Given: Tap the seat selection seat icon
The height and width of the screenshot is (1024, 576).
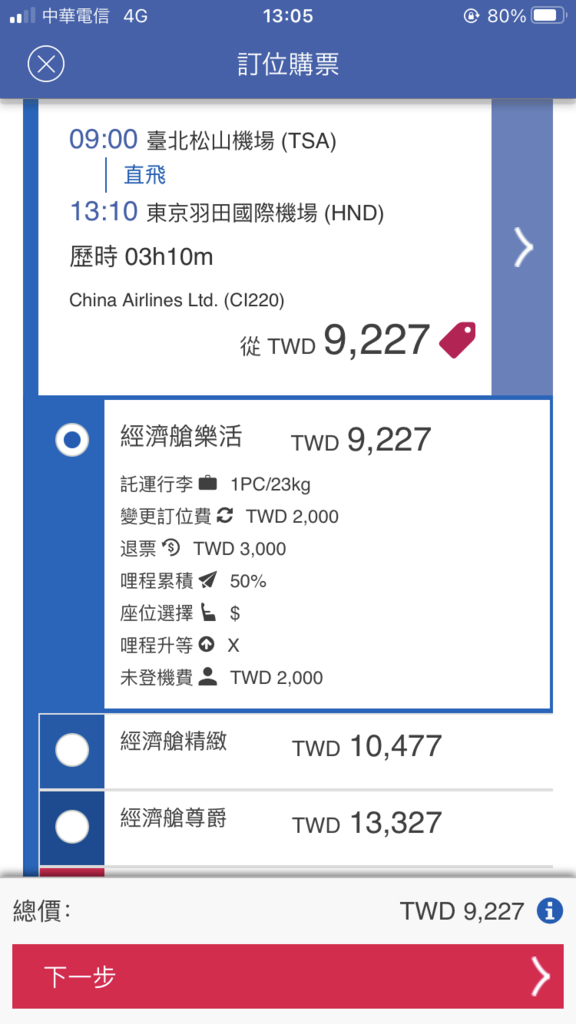Looking at the screenshot, I should coord(208,613).
